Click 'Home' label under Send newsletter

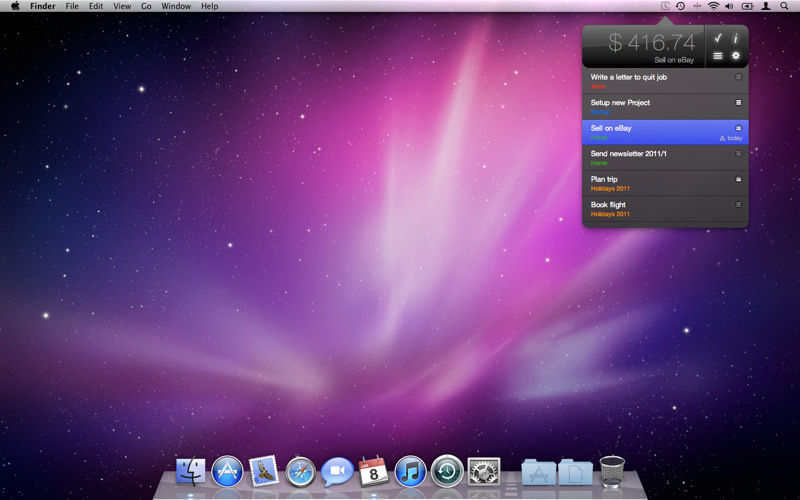pos(599,163)
